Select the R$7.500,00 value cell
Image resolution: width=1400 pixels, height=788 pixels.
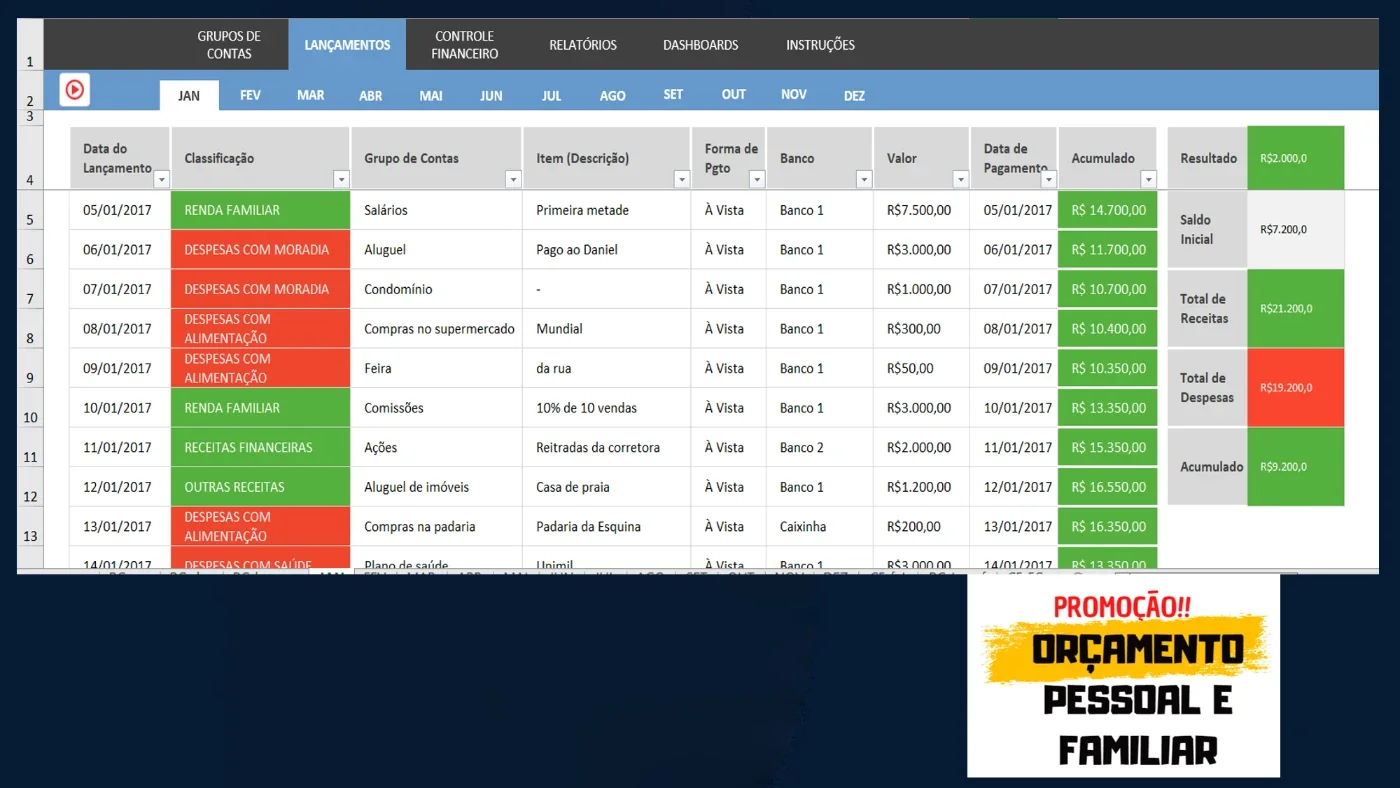pos(922,210)
